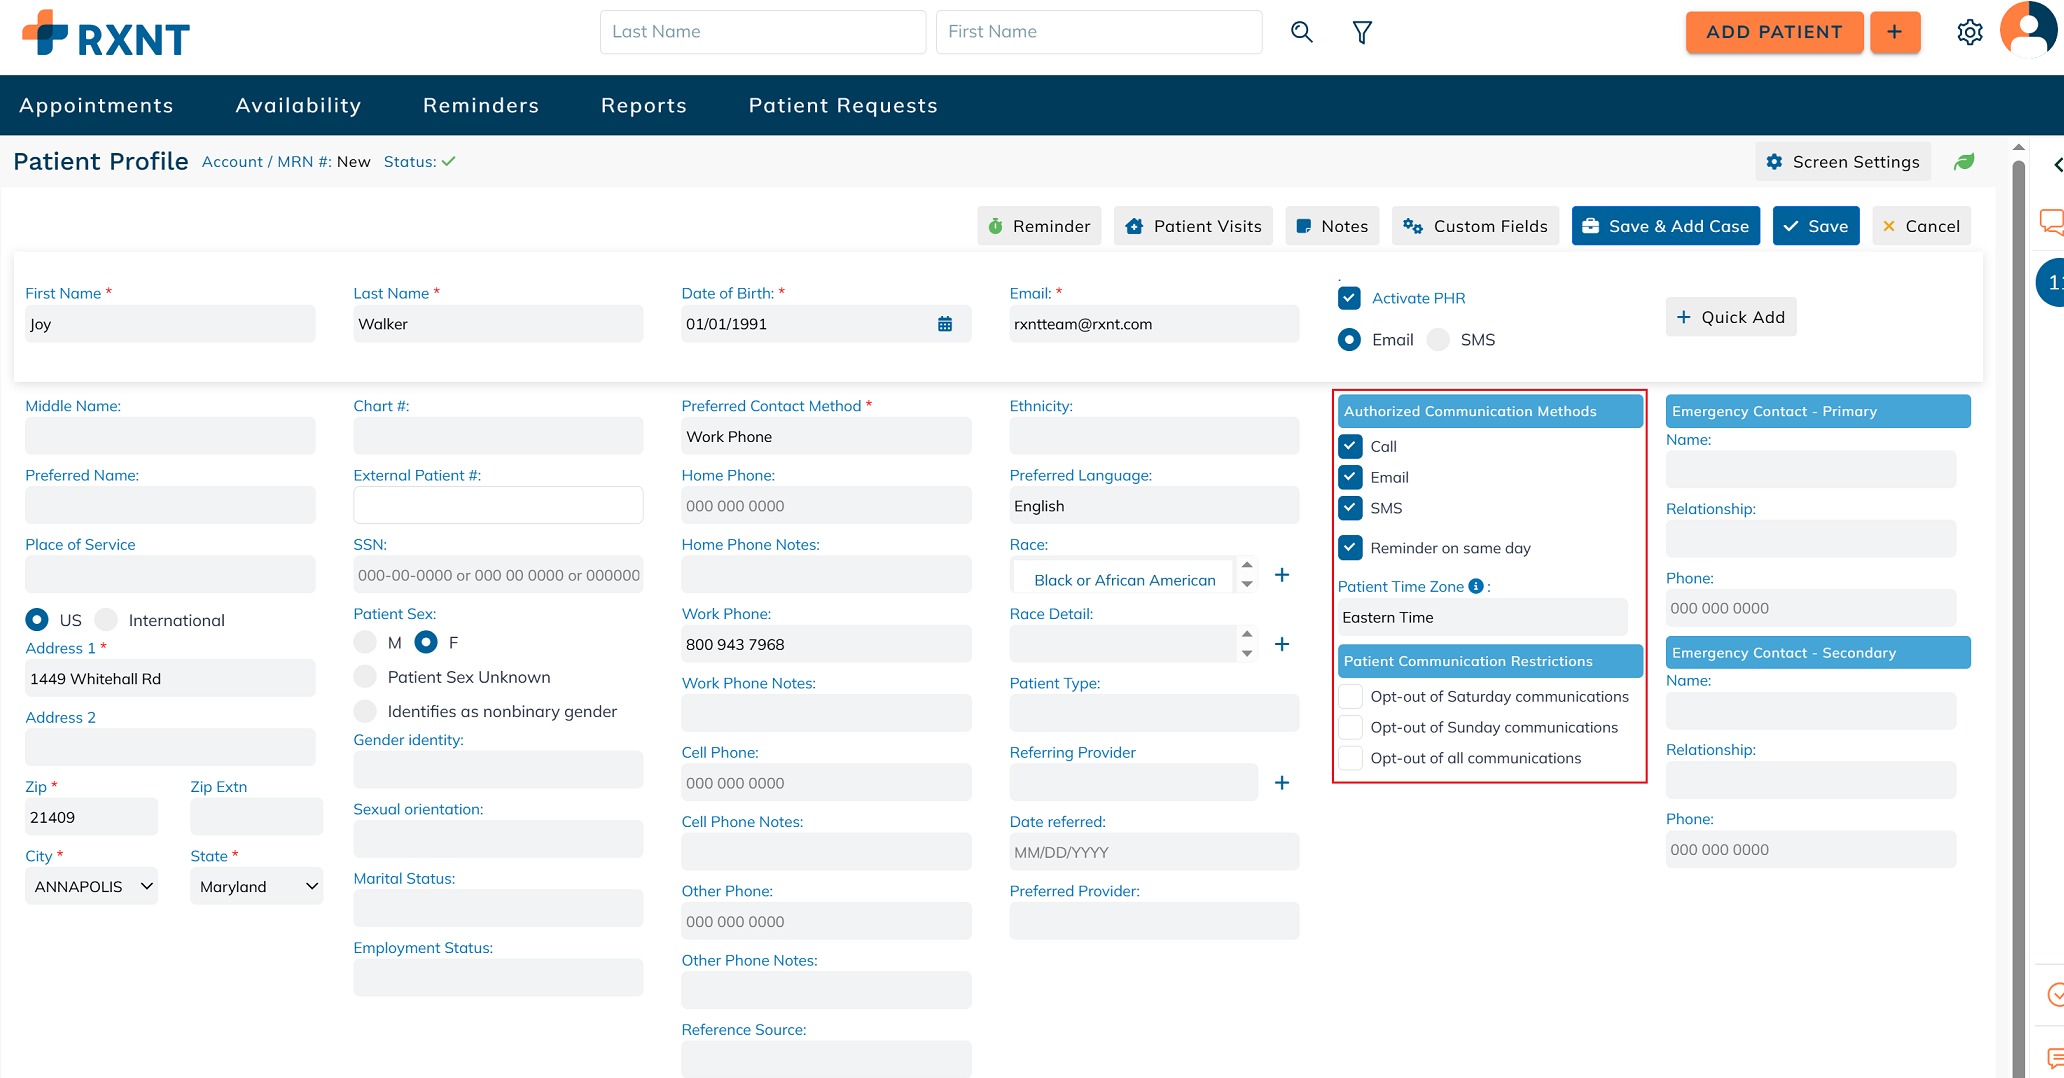Toggle the Call authorized communication checkbox

[1350, 446]
